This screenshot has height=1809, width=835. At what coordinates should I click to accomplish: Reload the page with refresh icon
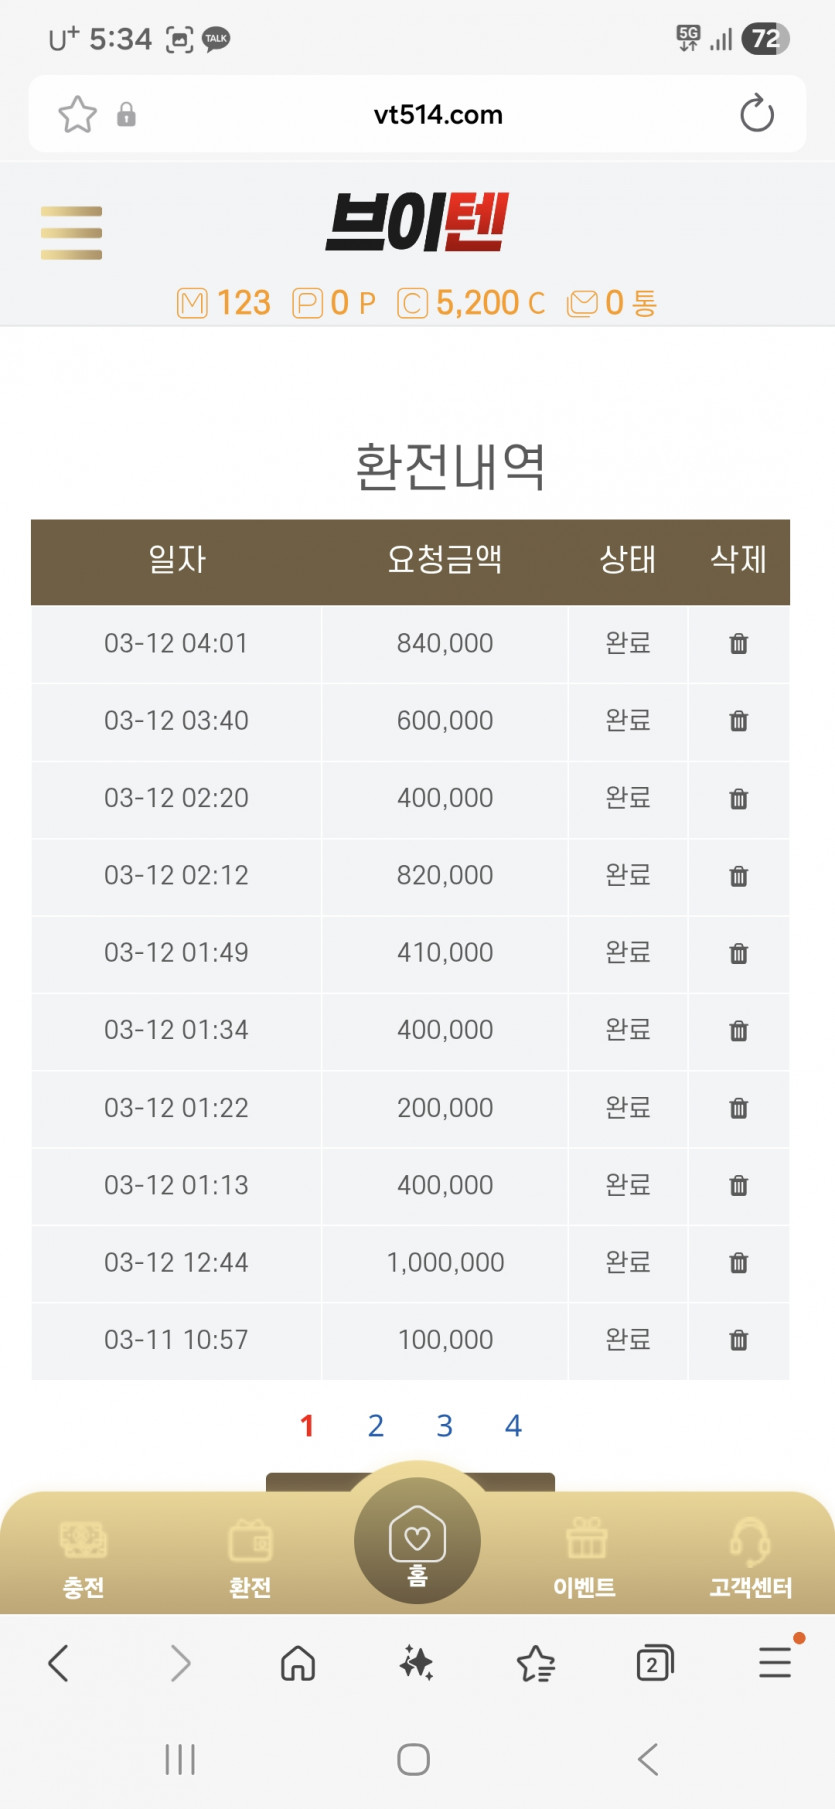point(757,114)
